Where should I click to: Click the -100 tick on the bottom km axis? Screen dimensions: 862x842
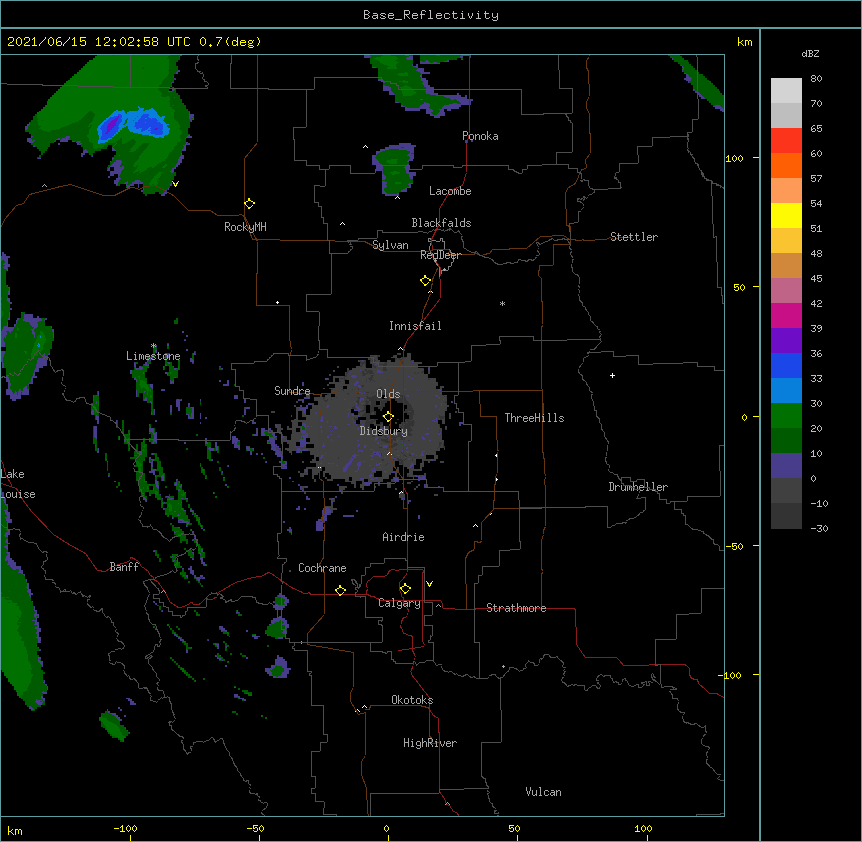coord(125,828)
